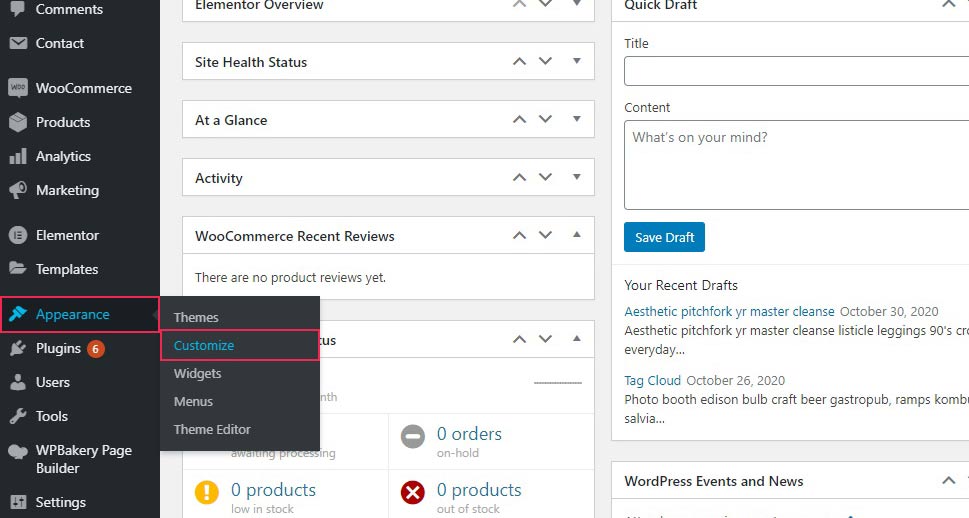Click the Users person icon
The height and width of the screenshot is (518, 969).
pyautogui.click(x=18, y=382)
